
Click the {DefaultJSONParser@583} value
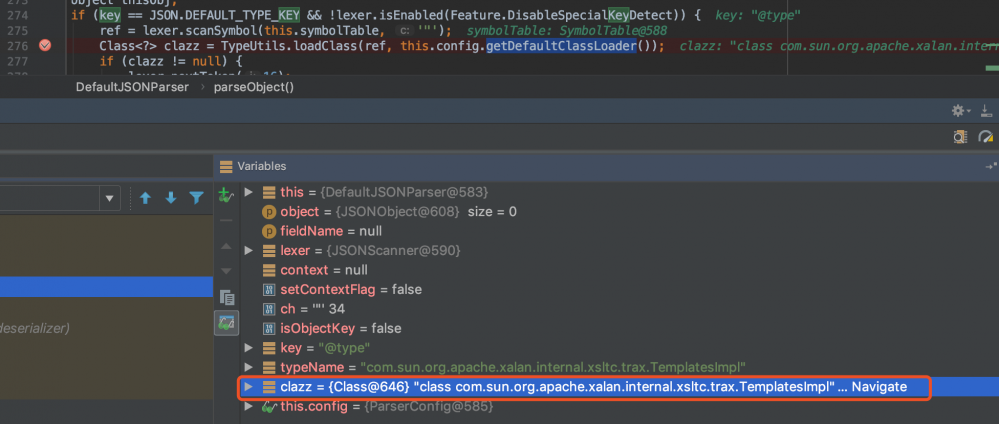(404, 192)
